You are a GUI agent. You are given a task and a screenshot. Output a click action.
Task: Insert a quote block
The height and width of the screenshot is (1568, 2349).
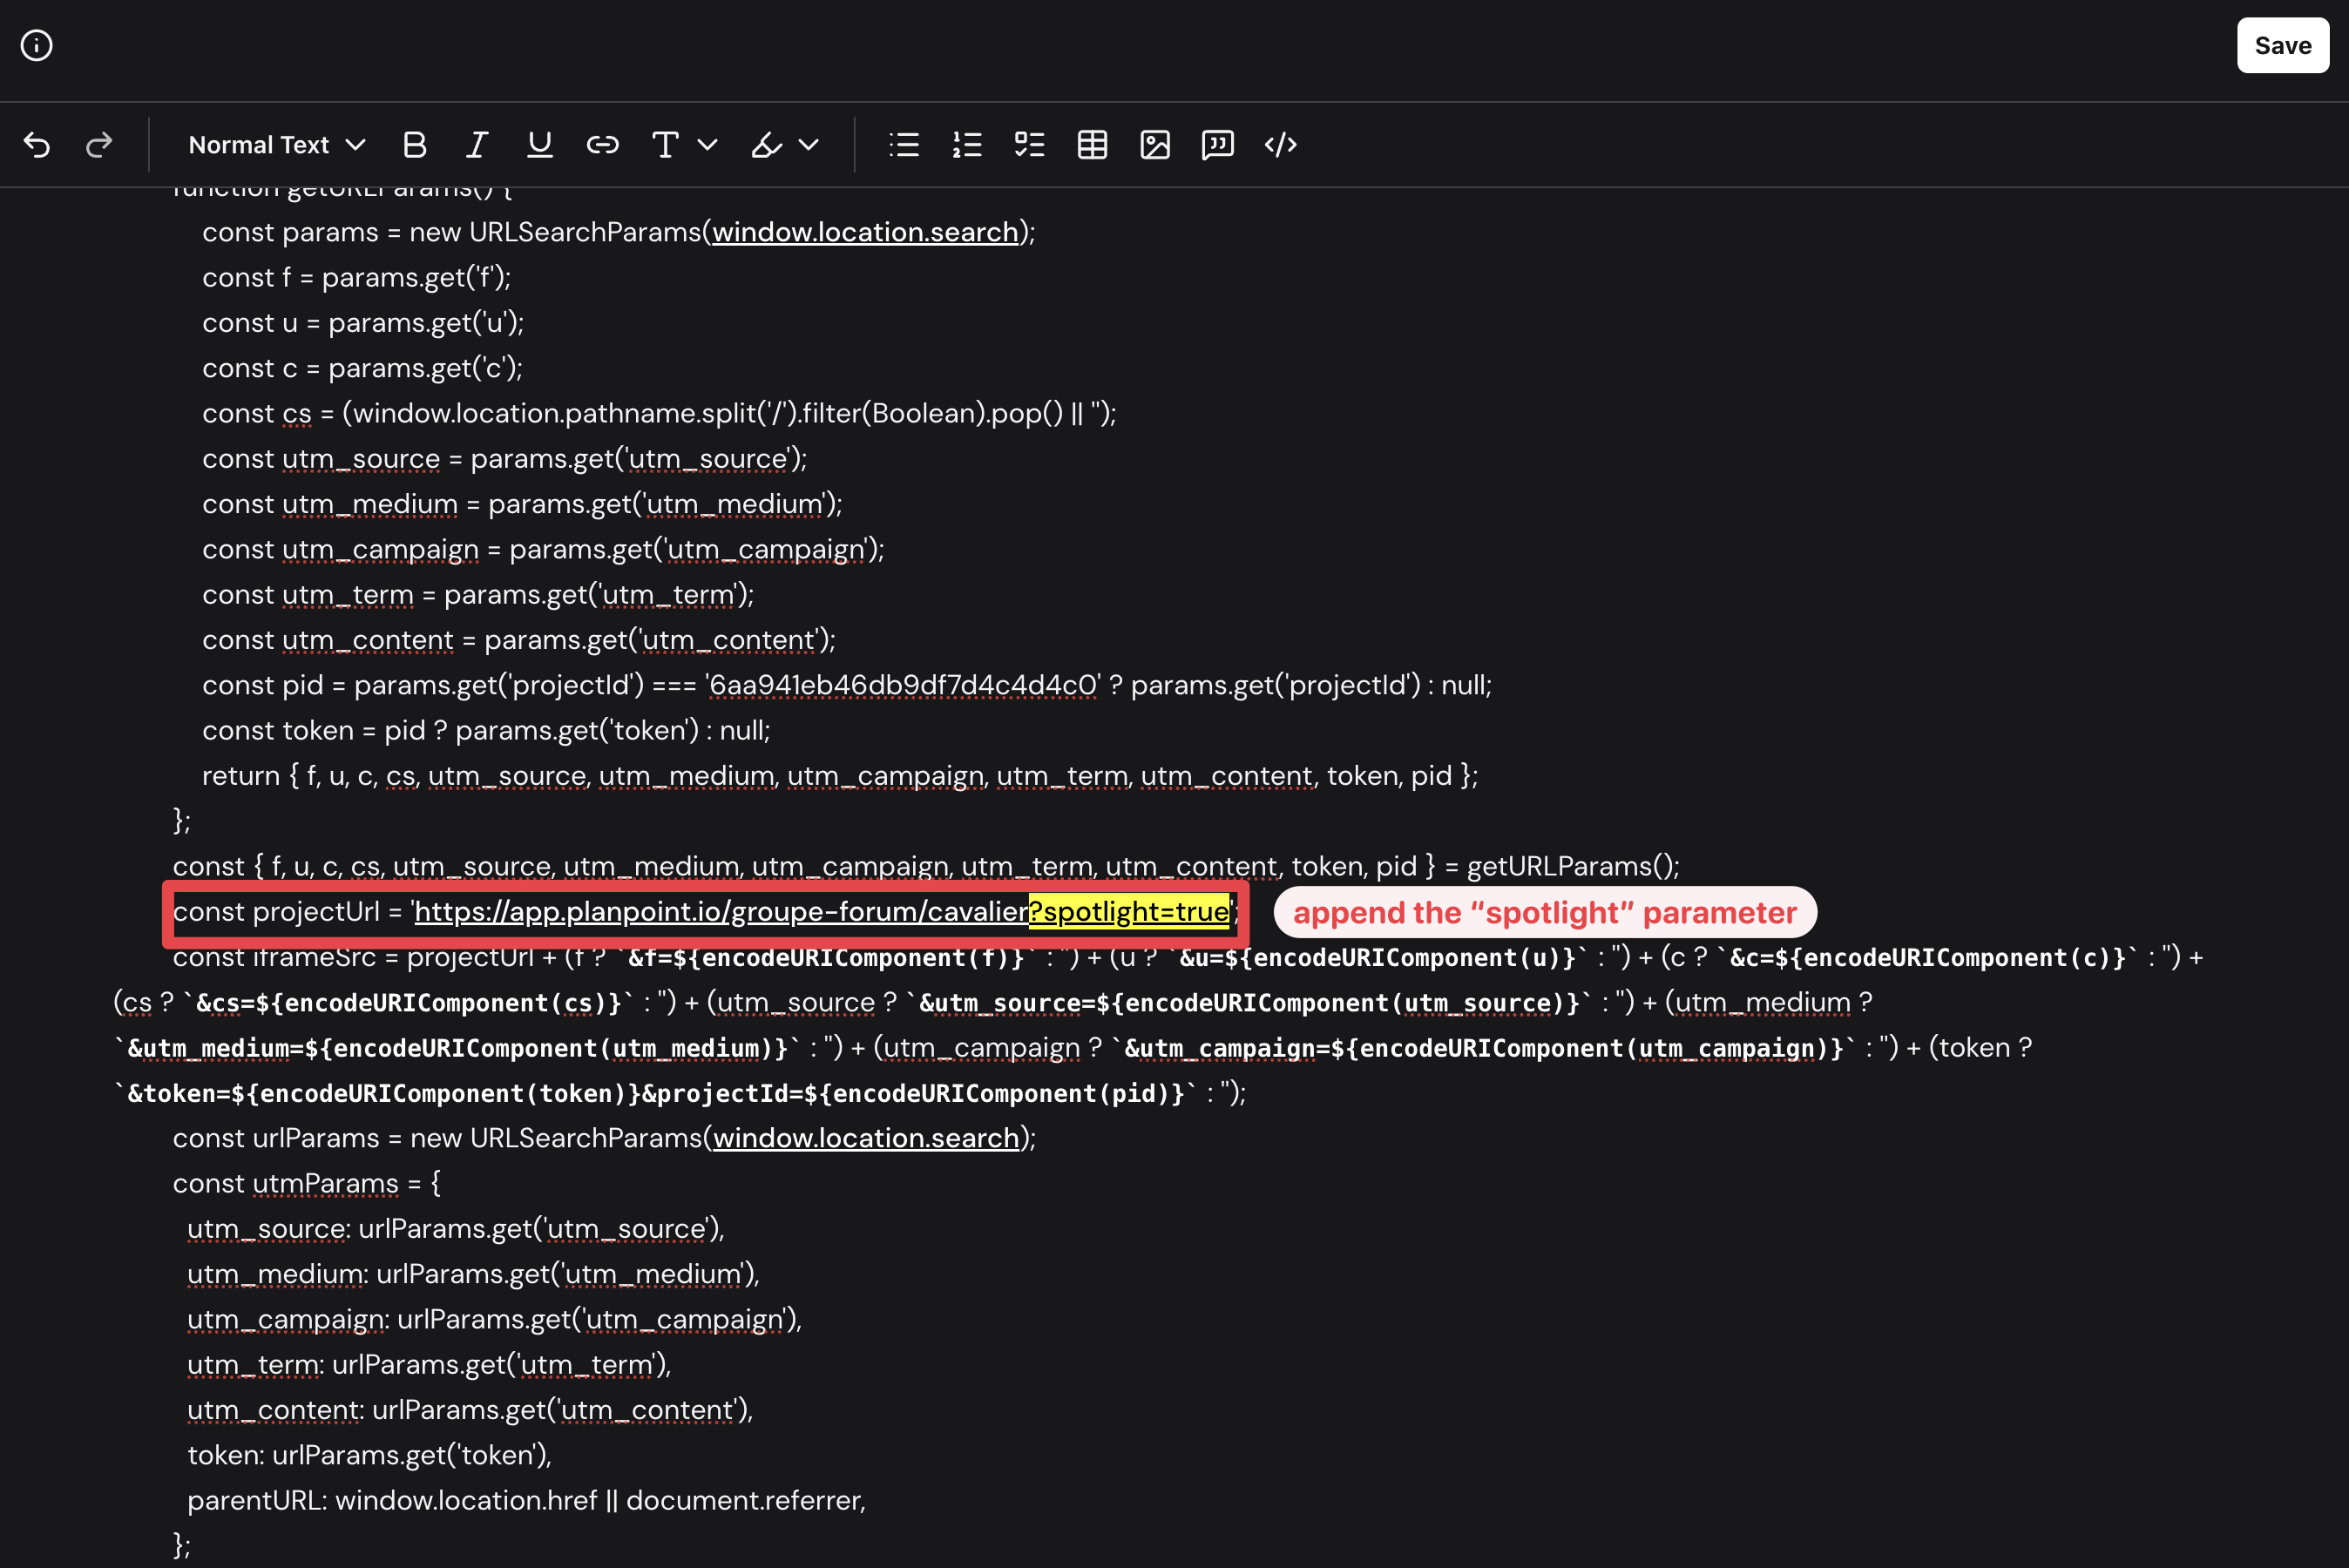tap(1217, 145)
